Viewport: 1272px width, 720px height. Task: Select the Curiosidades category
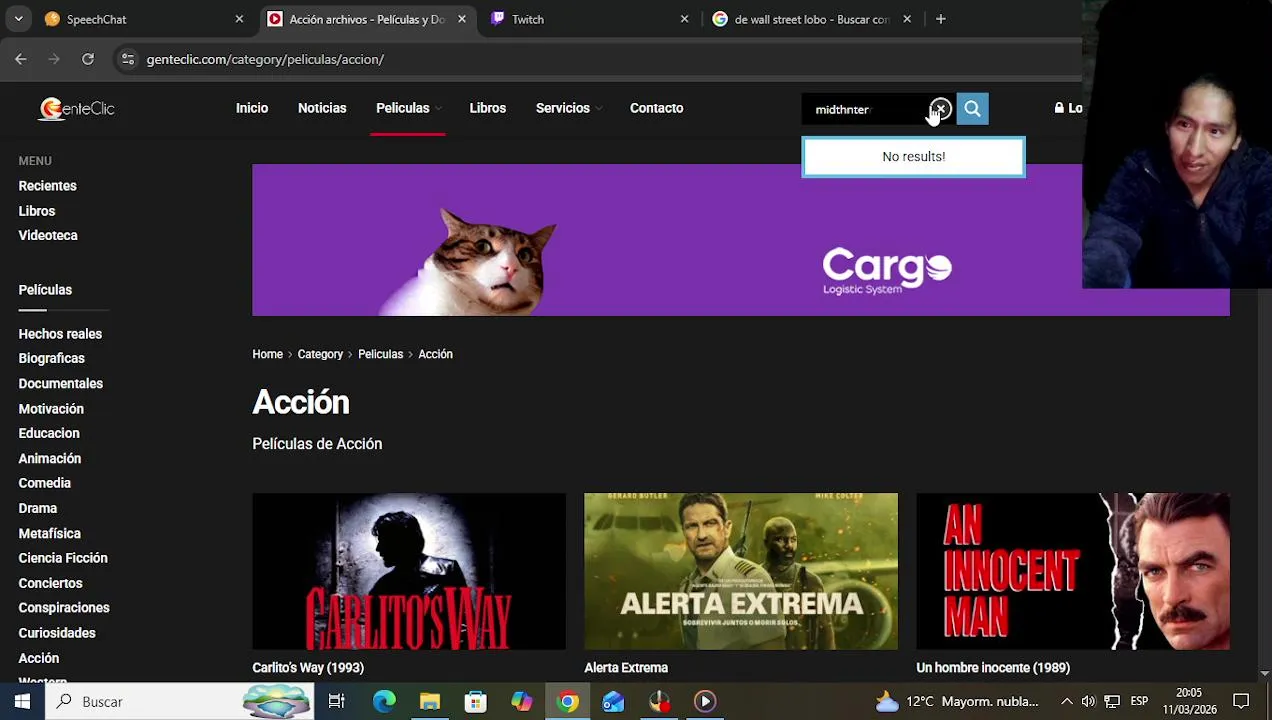point(57,633)
